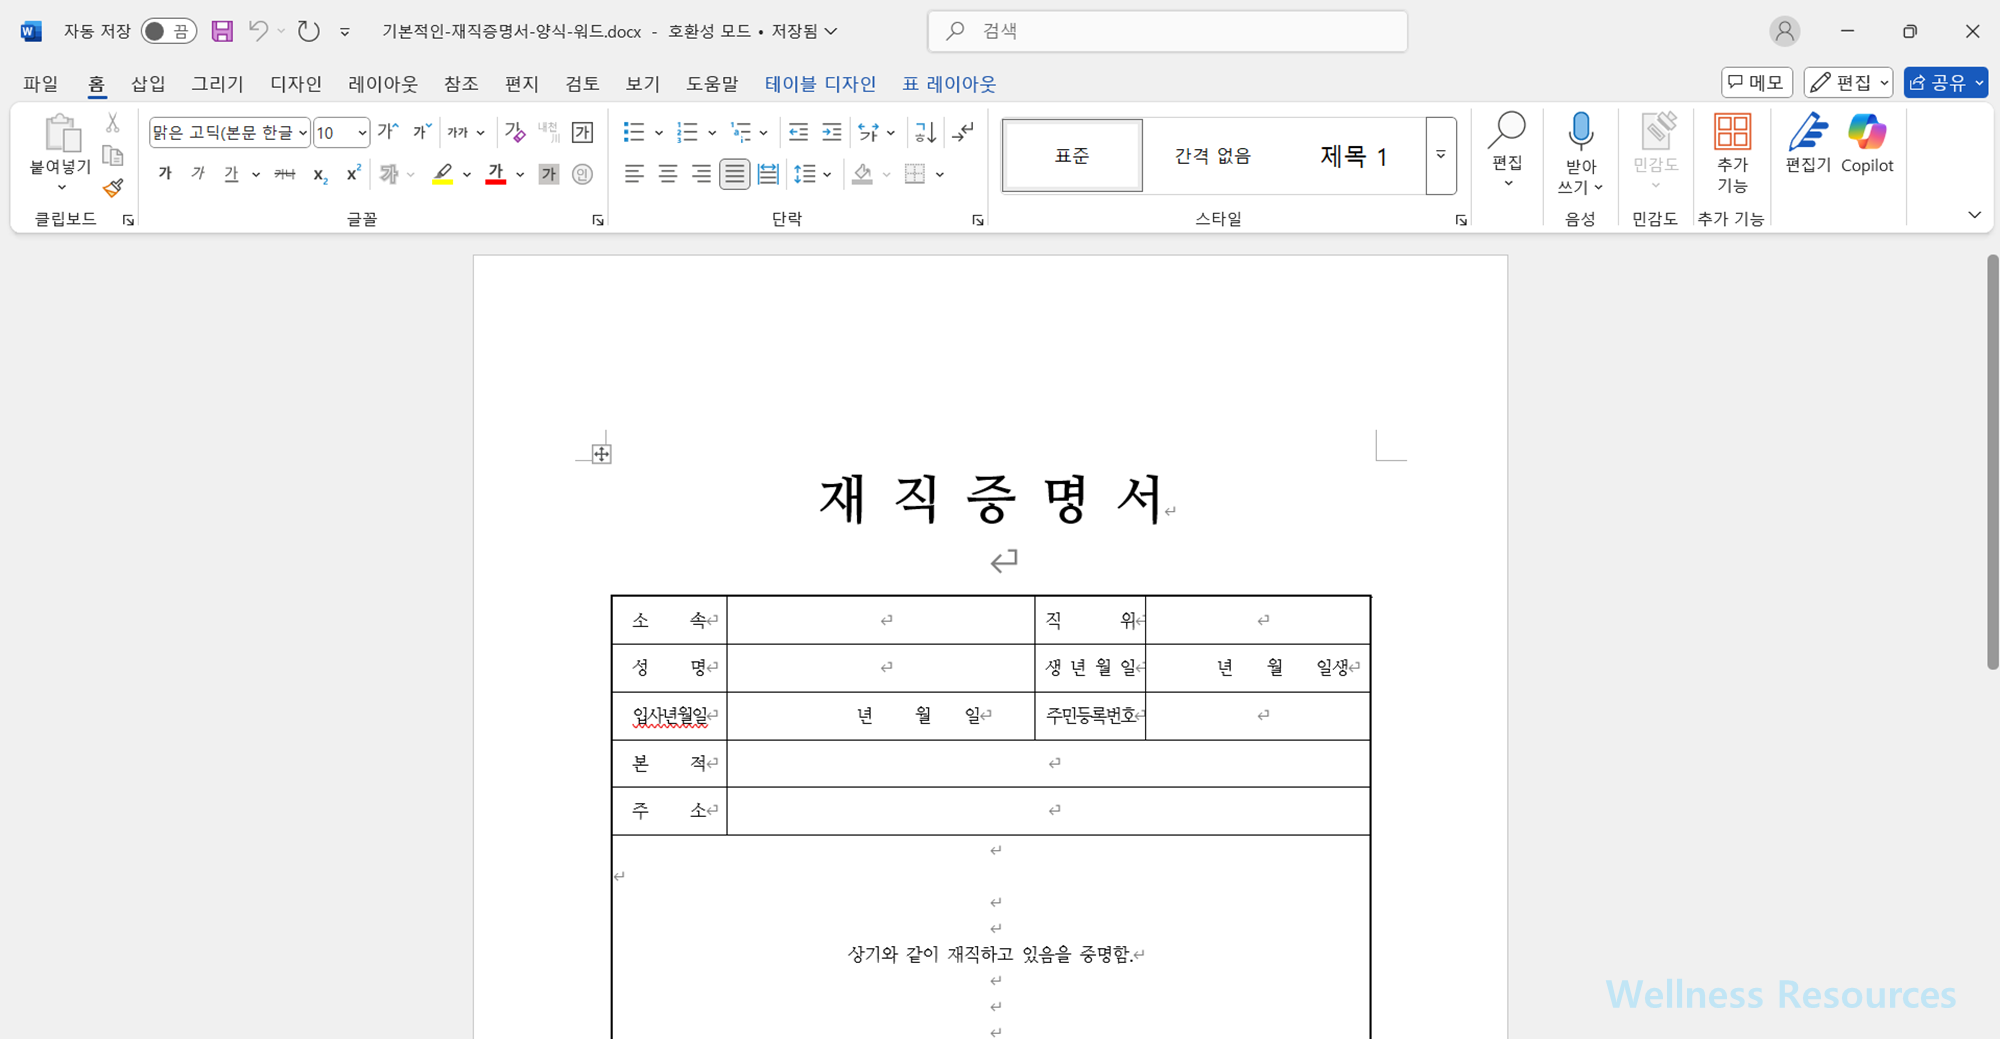Increase font size with grow icon
The height and width of the screenshot is (1039, 2000).
(x=388, y=132)
